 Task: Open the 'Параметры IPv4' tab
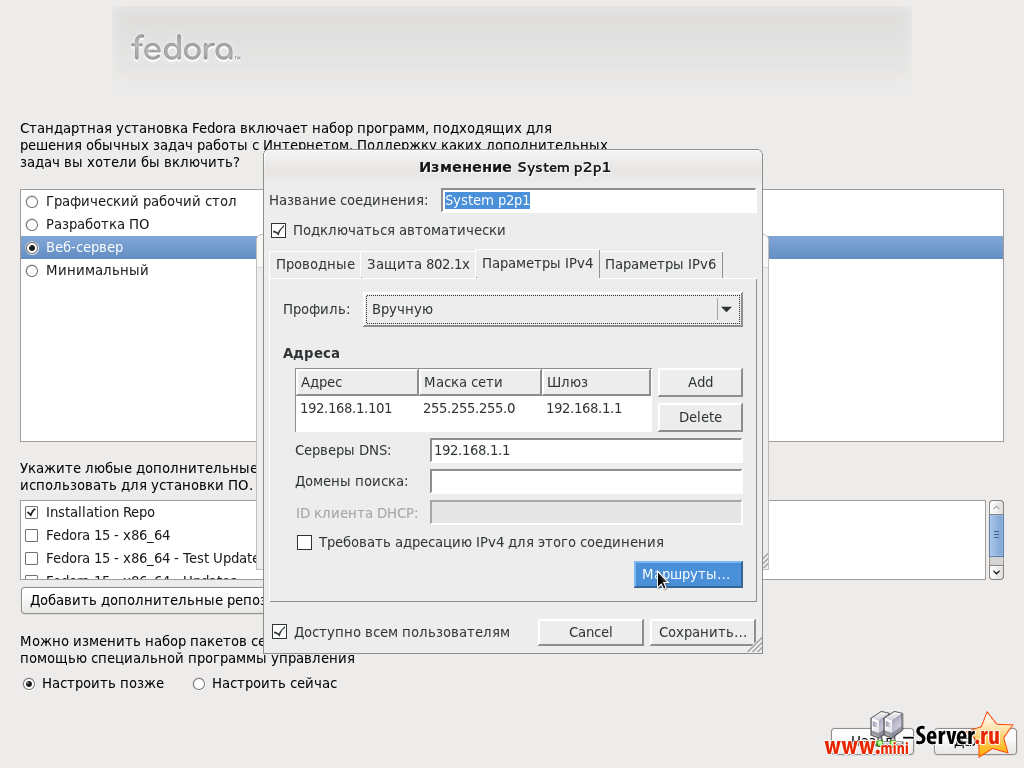(537, 264)
